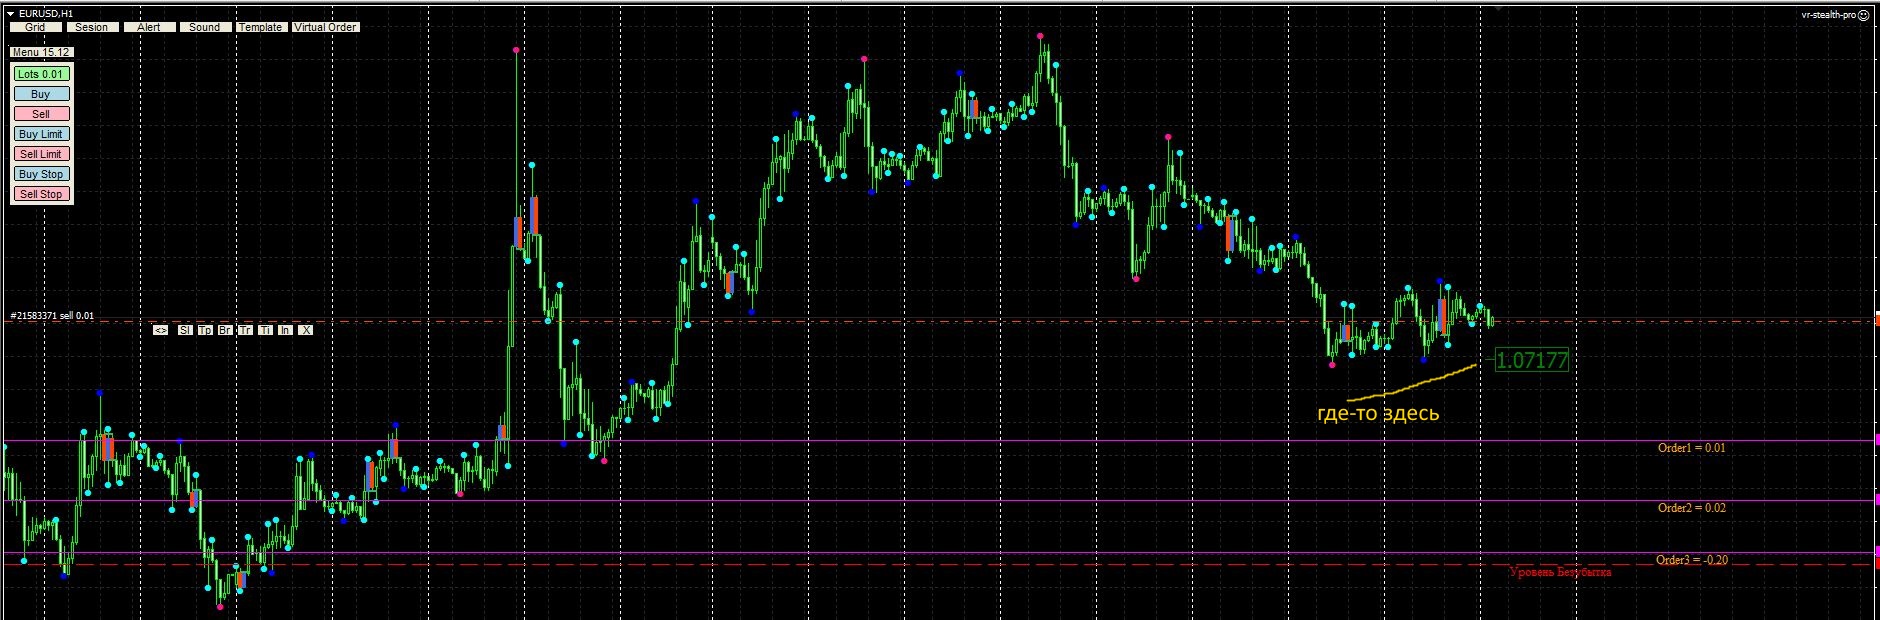Click the blue Buy button
1880x620 pixels.
pos(41,94)
